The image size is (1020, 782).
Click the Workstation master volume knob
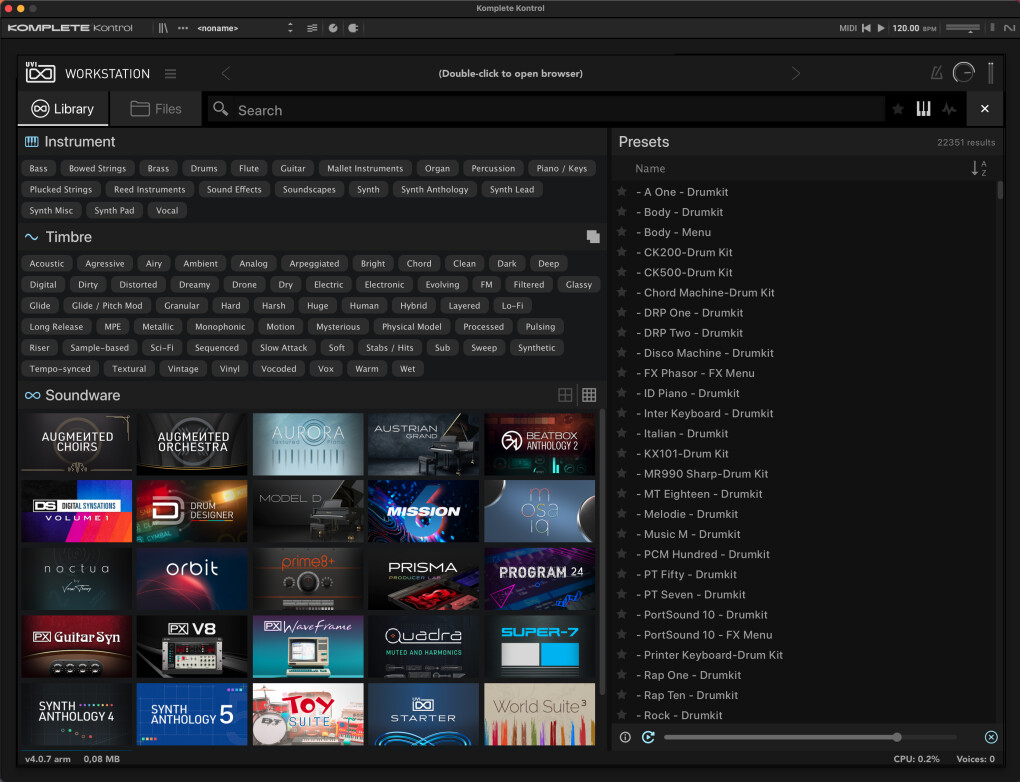(963, 73)
